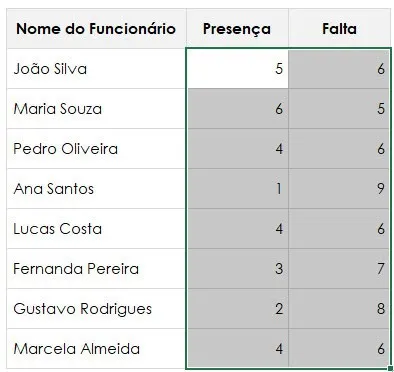Select Ana Santos's Falta cell with value 9
This screenshot has width=394, height=372.
(339, 189)
